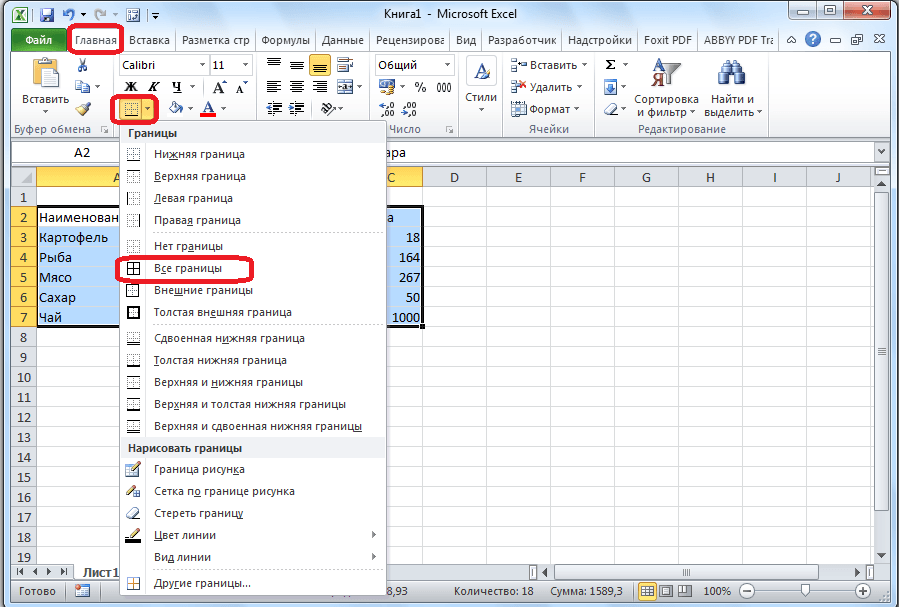Expand the number format dropdown 'Общий'
899x607 pixels.
click(x=447, y=65)
